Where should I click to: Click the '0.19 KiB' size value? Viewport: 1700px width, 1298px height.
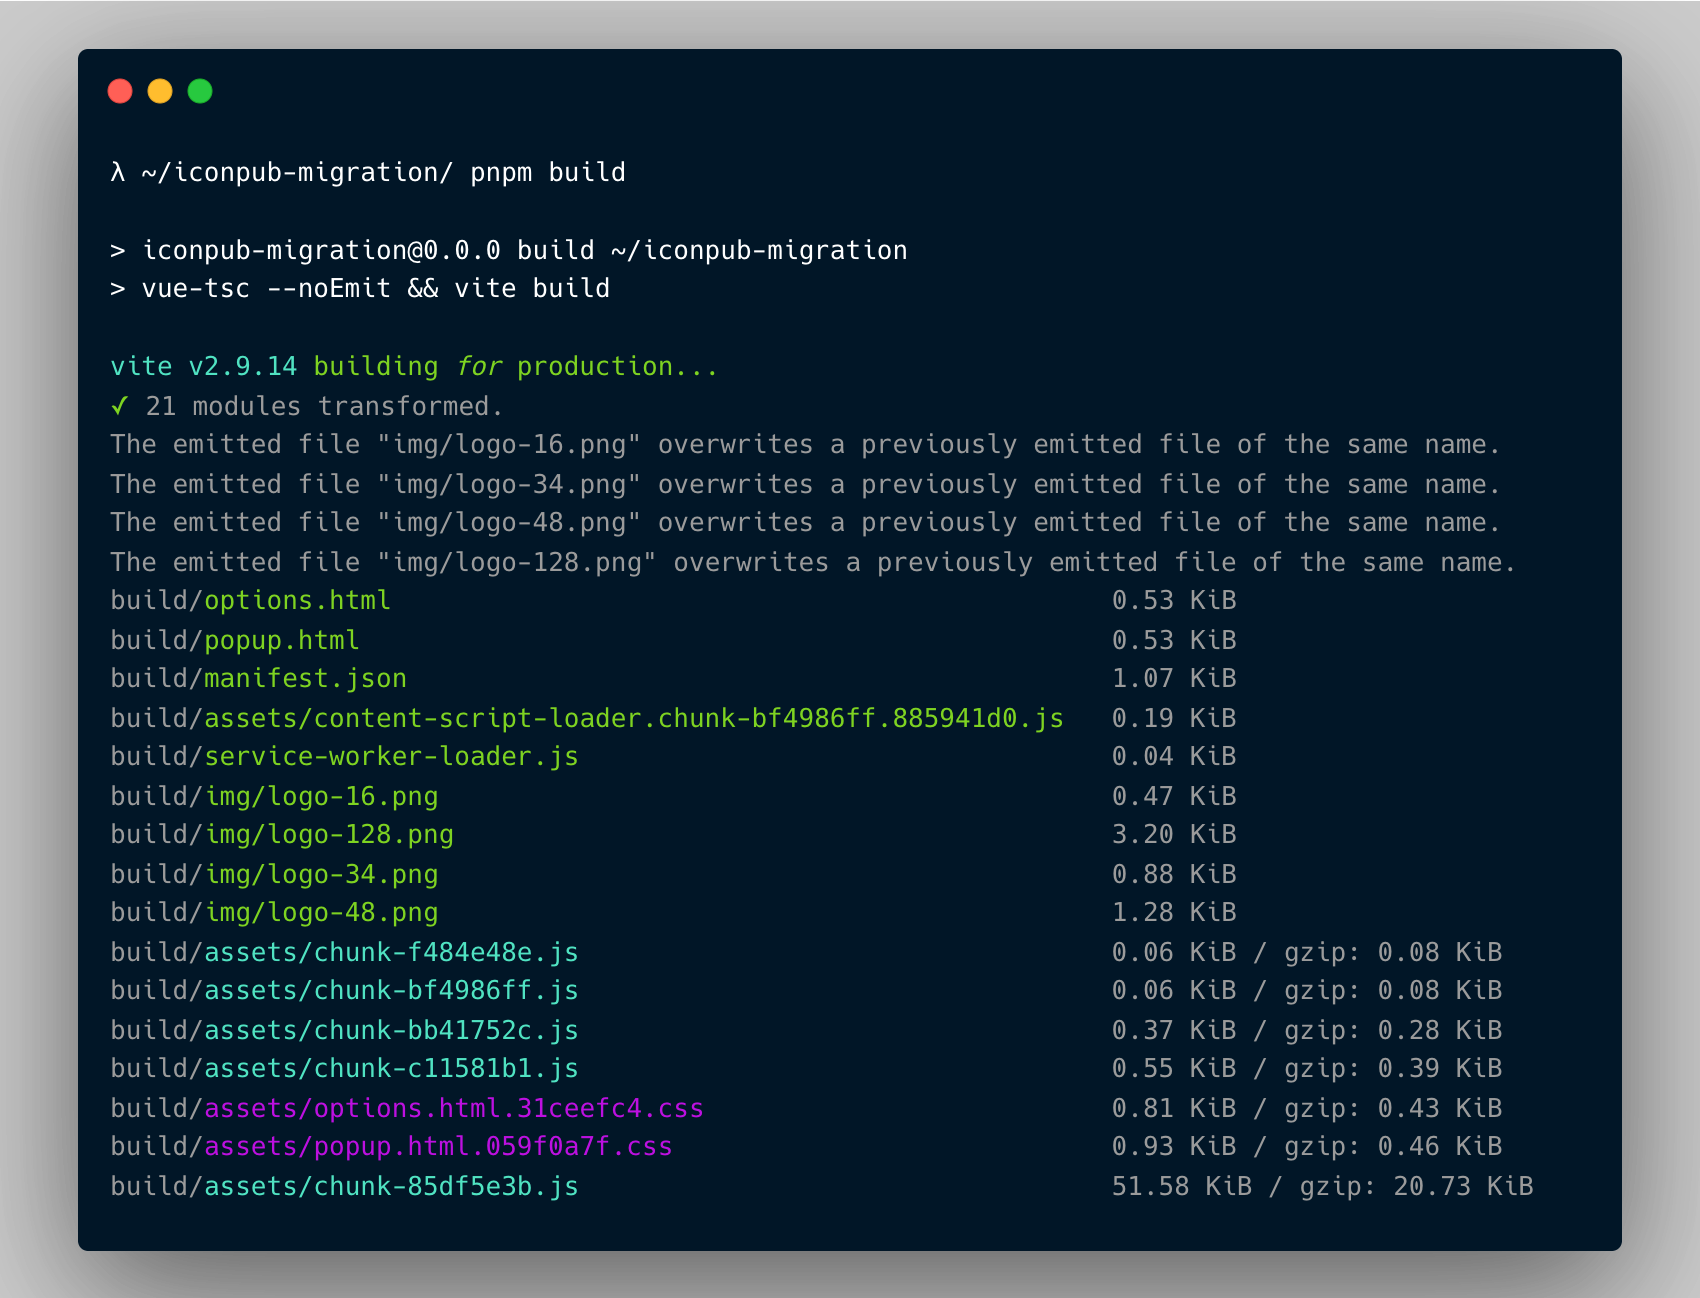pyautogui.click(x=1174, y=718)
